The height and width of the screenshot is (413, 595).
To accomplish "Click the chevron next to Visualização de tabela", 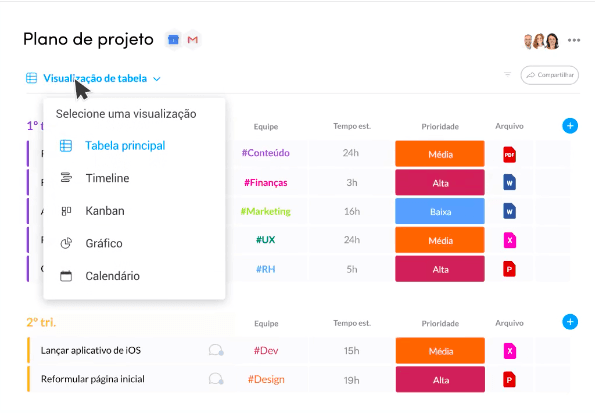I will [157, 79].
